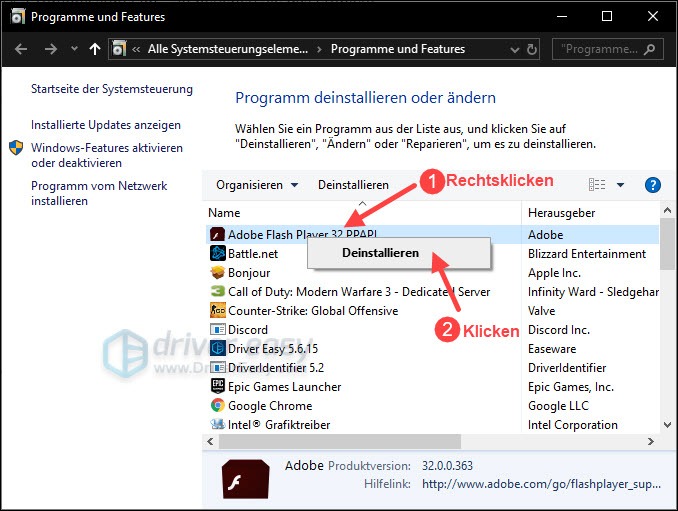
Task: Click the Deinstallieren toolbar button
Action: pyautogui.click(x=353, y=185)
